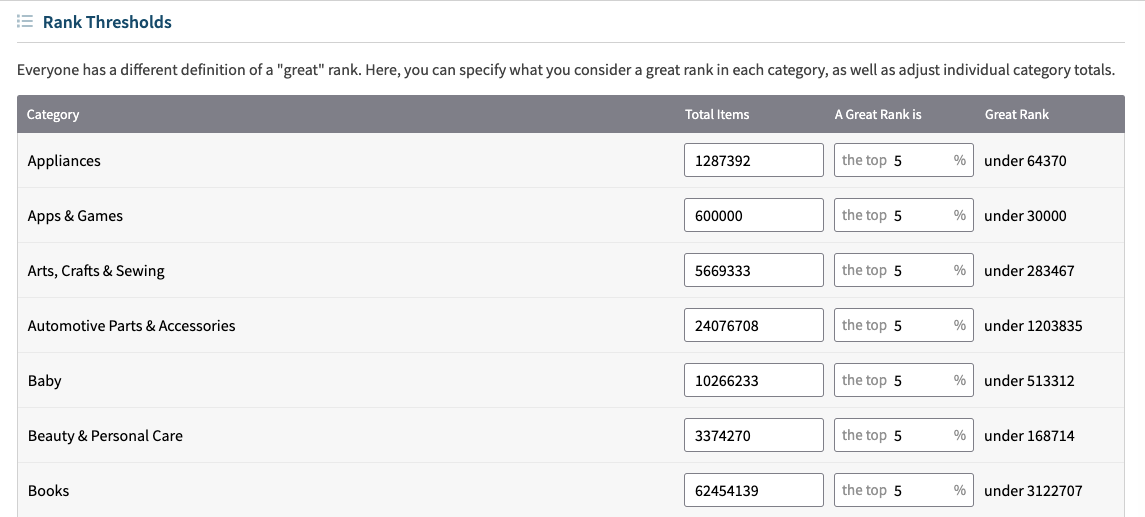The height and width of the screenshot is (517, 1145).
Task: Select the Automotive Parts & Accessories total items field
Action: (x=754, y=325)
